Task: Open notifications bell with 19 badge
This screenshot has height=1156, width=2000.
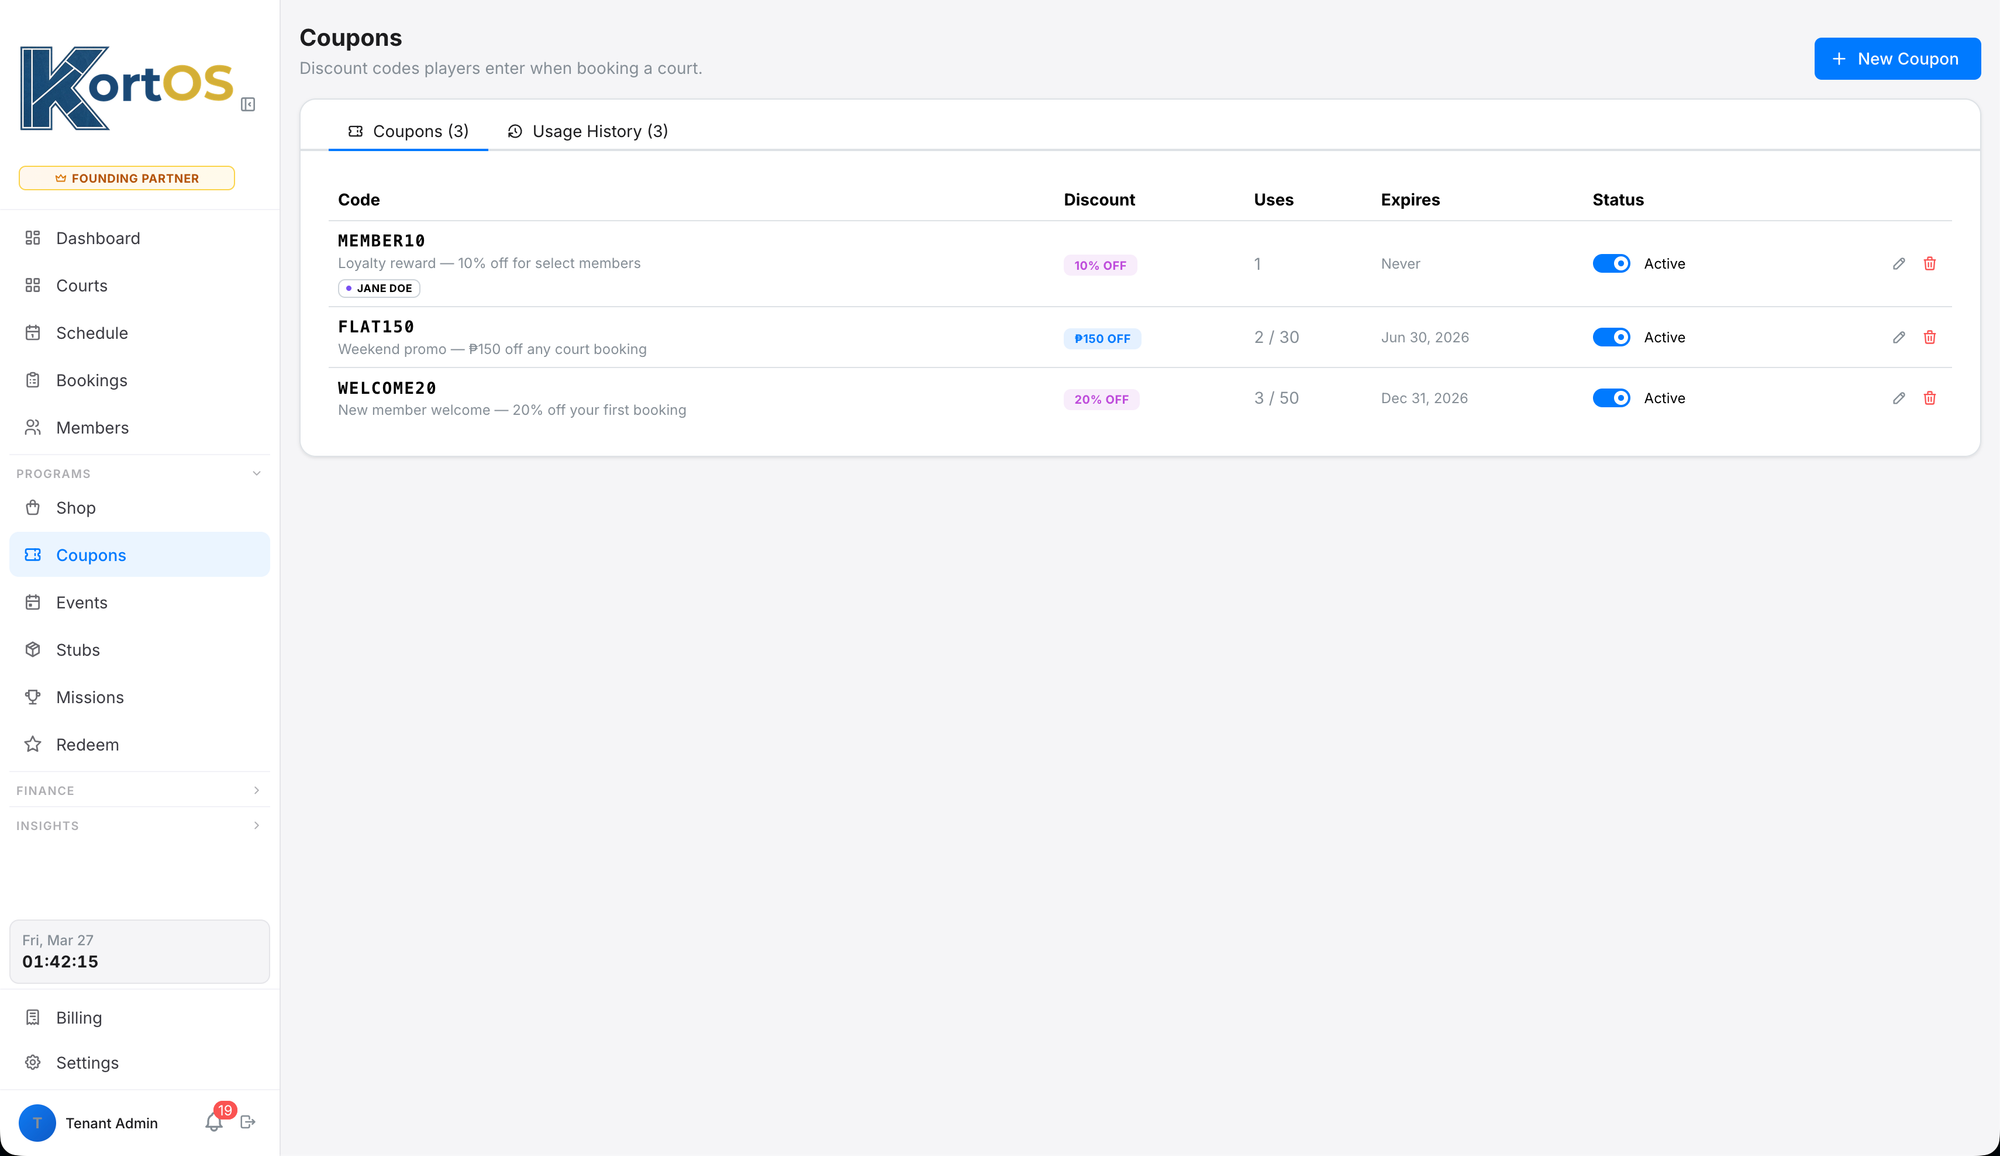Action: point(214,1122)
